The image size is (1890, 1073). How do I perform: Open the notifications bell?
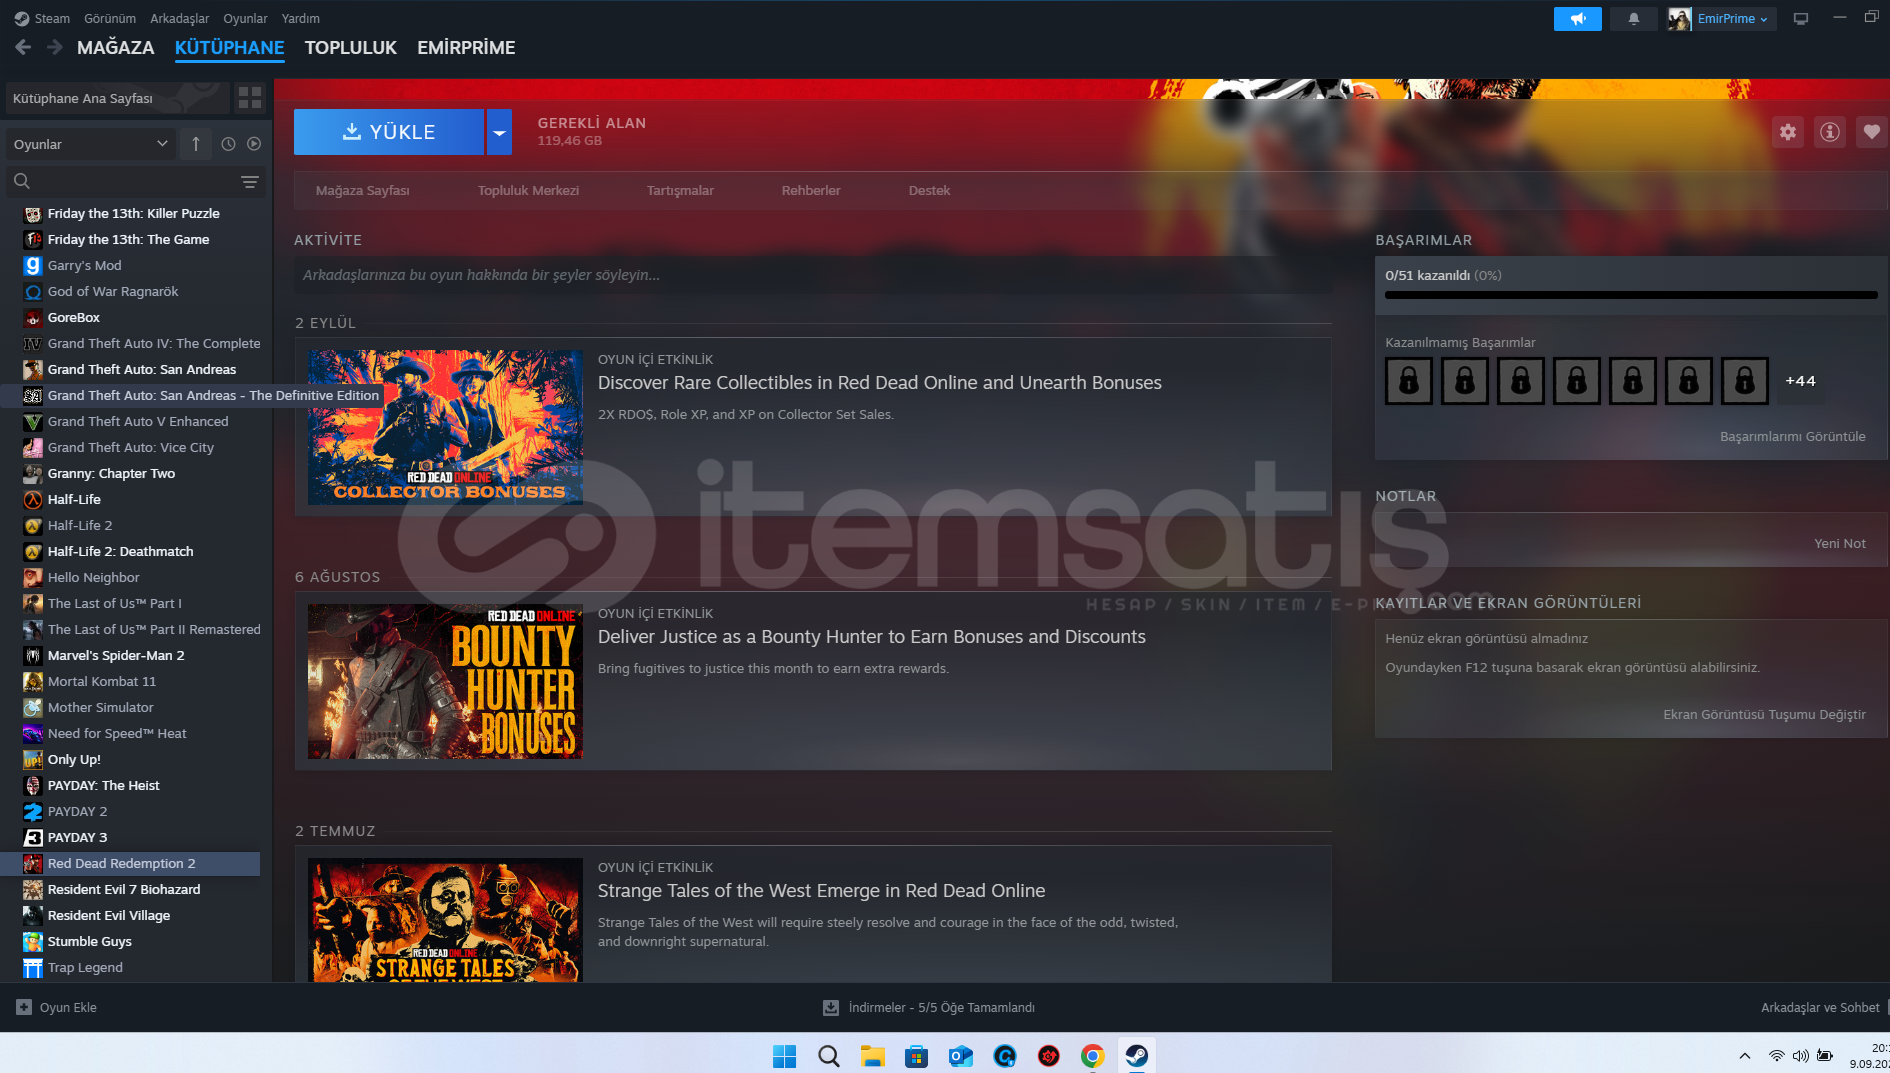(x=1634, y=19)
